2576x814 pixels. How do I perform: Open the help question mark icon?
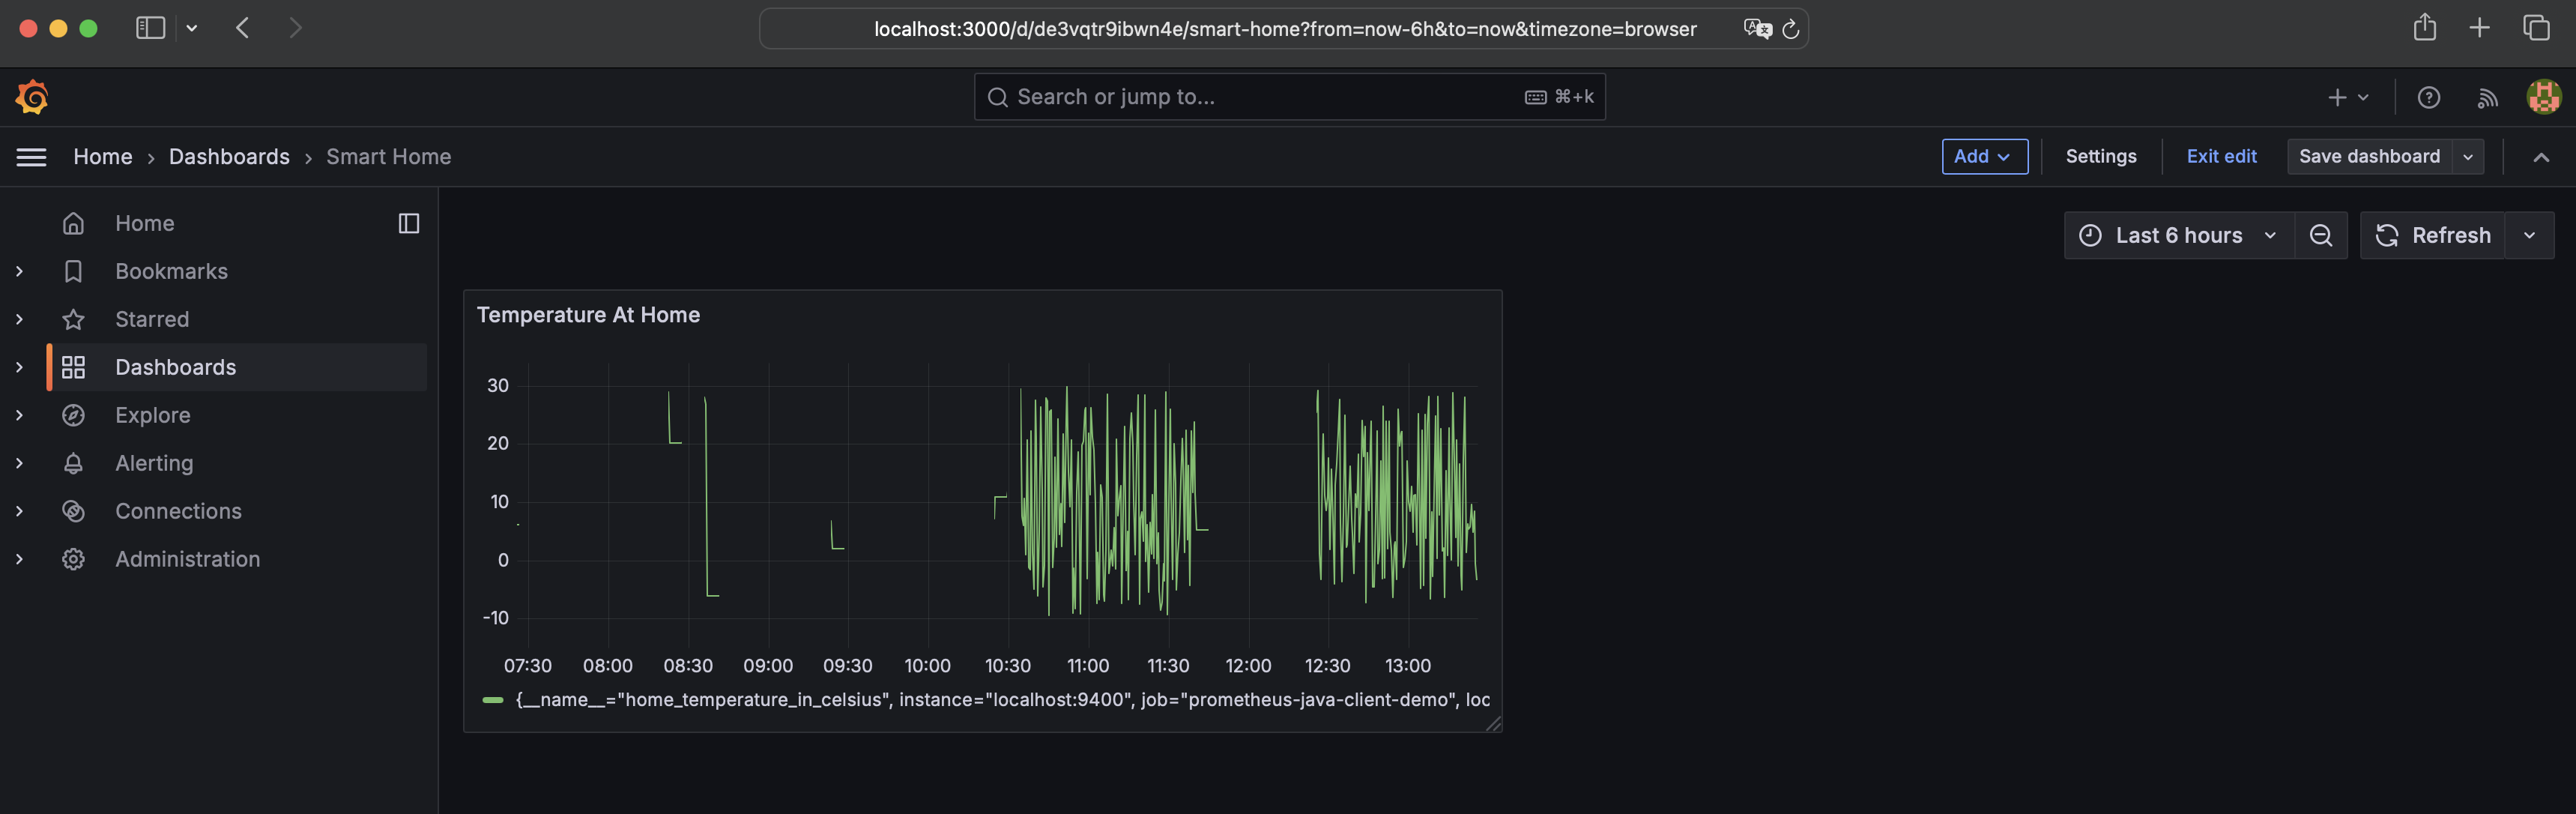tap(2429, 97)
